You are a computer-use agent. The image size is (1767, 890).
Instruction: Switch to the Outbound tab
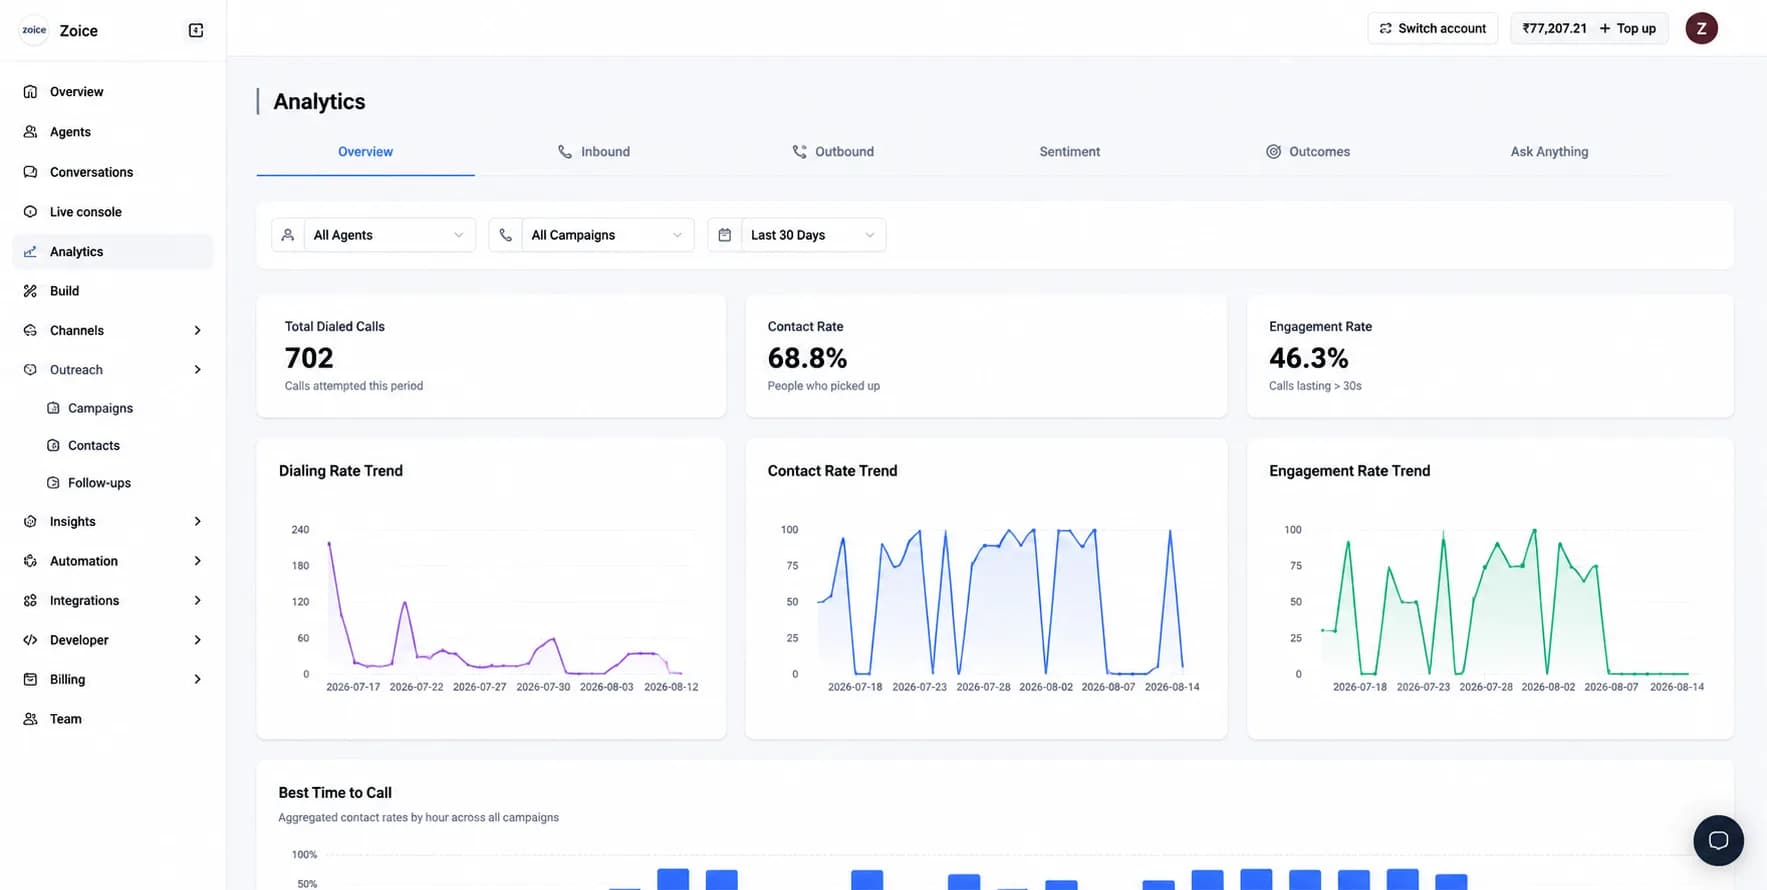click(x=833, y=152)
